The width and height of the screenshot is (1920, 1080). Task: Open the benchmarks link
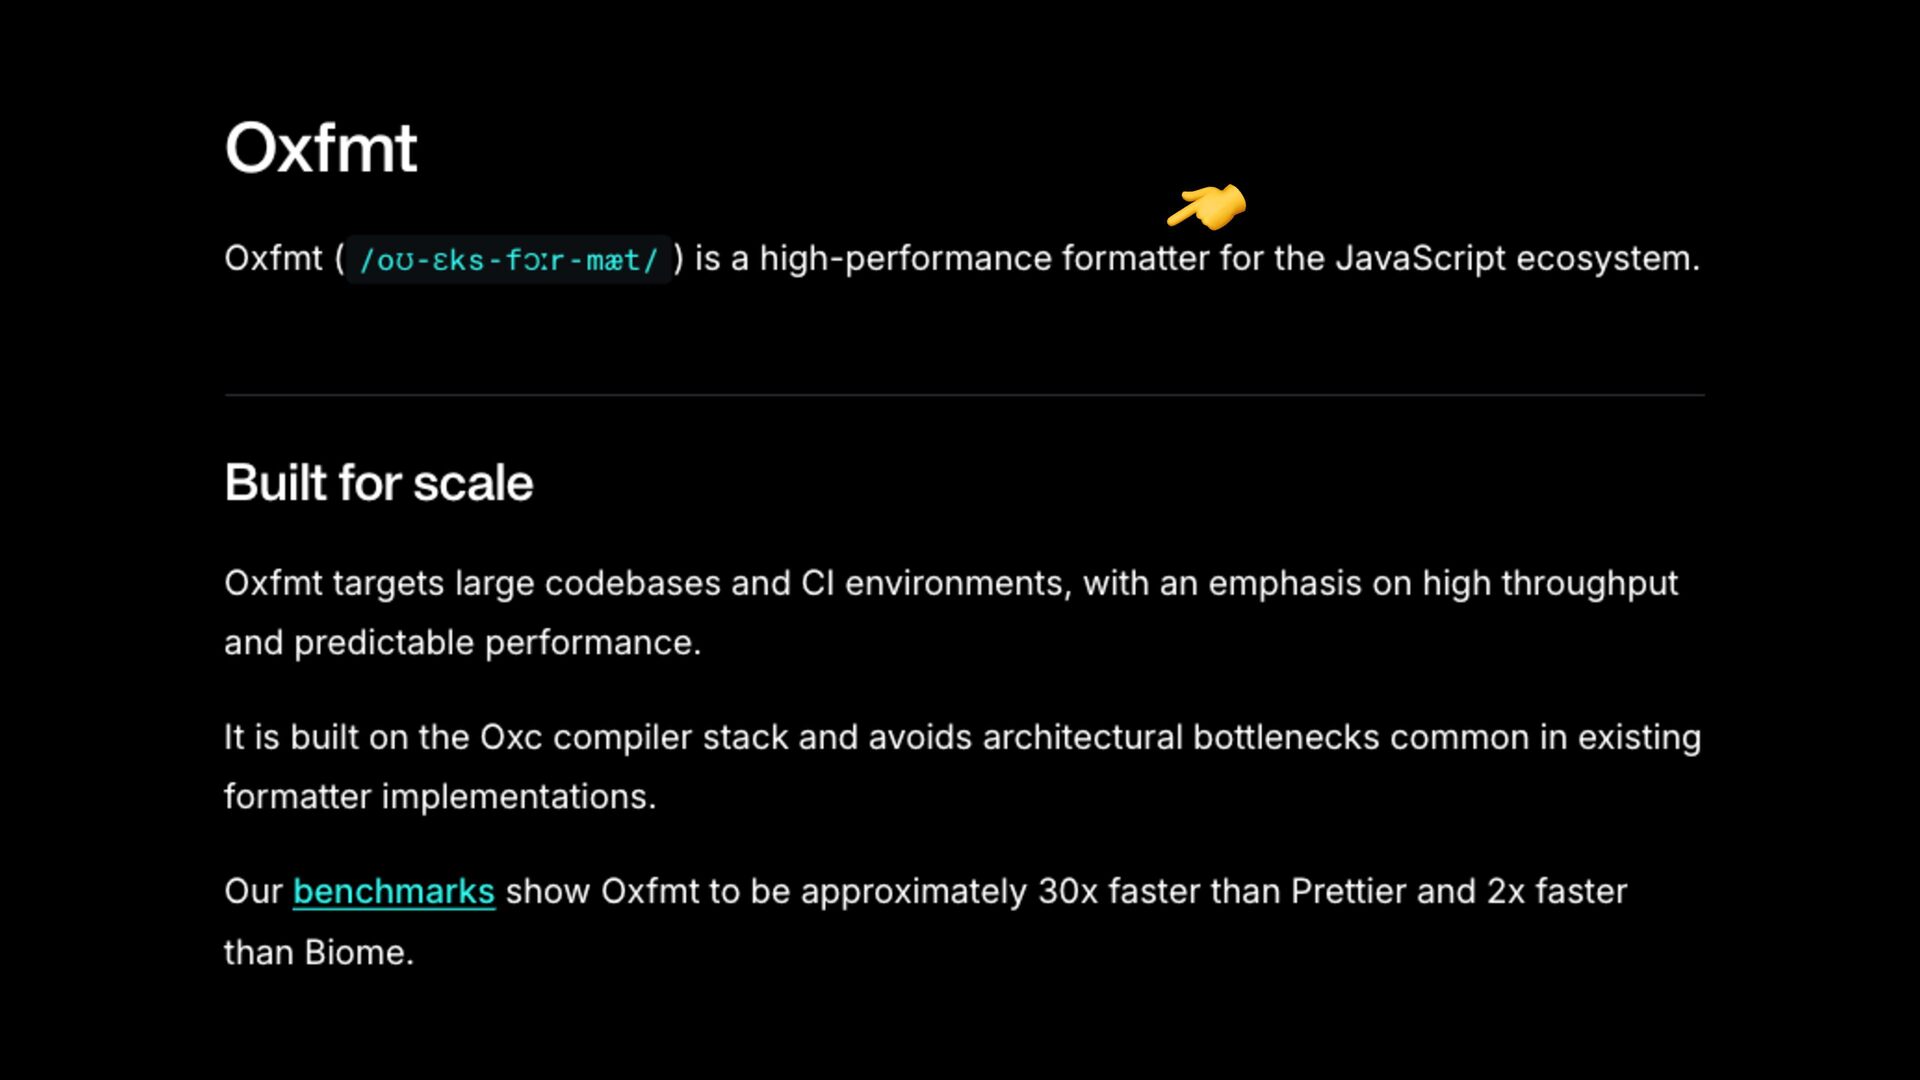coord(394,891)
